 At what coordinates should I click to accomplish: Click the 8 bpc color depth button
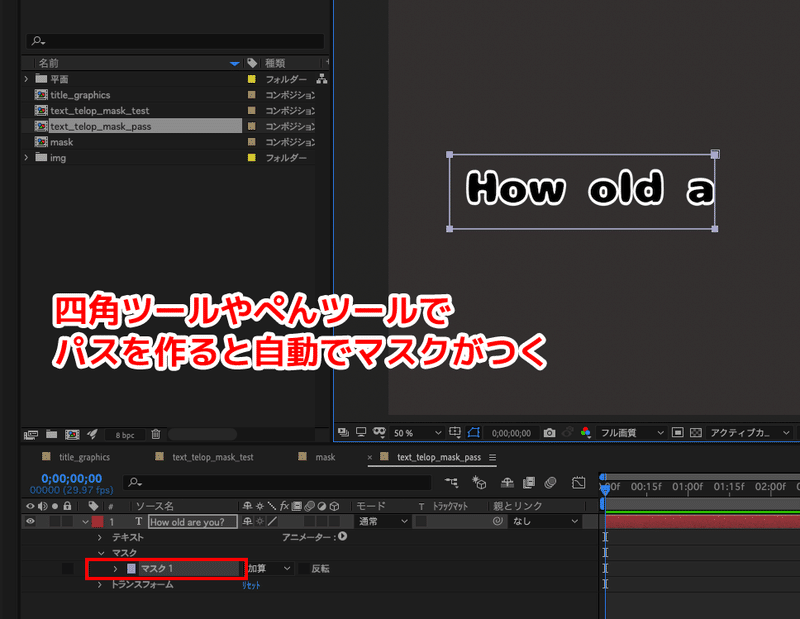125,435
